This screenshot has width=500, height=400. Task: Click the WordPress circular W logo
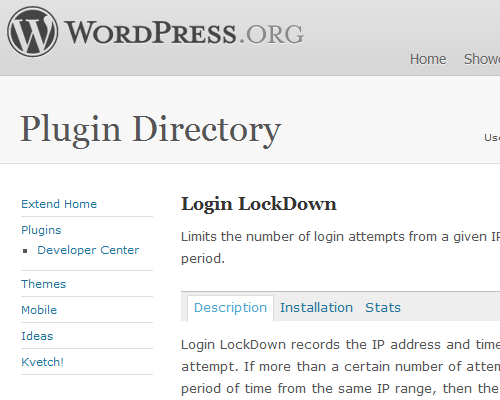[x=33, y=32]
